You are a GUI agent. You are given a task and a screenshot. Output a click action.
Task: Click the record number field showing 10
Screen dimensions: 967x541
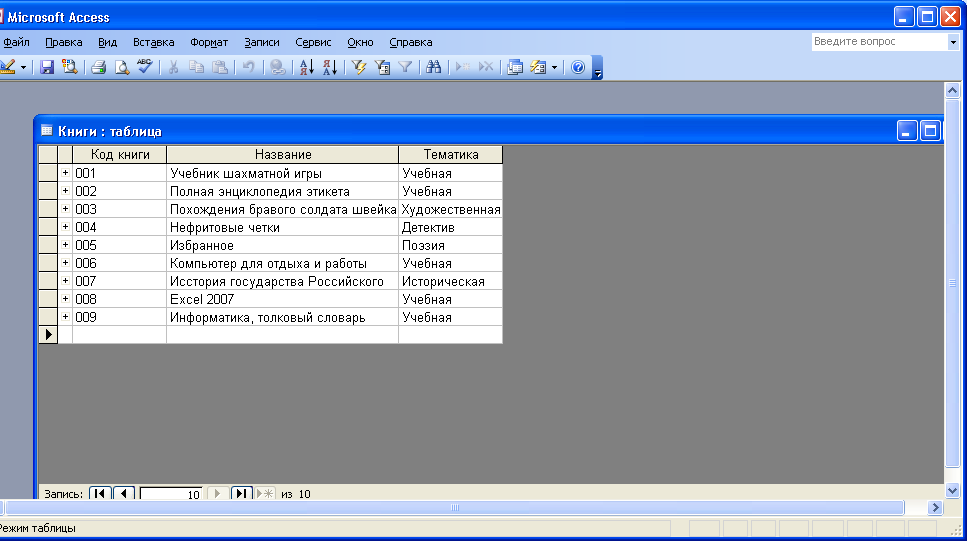(x=171, y=494)
